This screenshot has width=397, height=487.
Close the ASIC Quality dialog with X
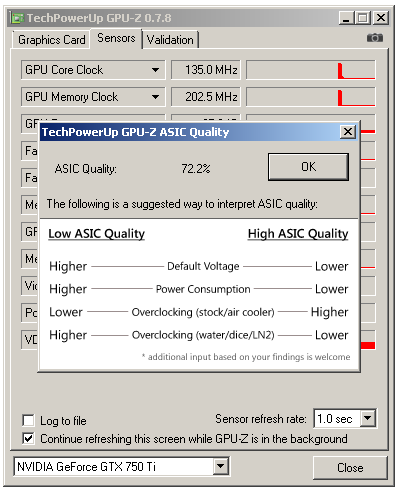coord(348,132)
